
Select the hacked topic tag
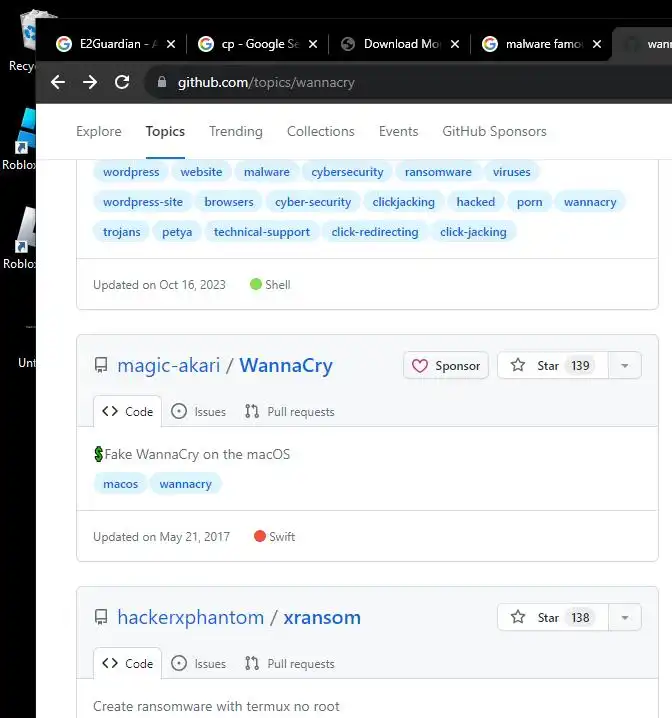coord(476,202)
